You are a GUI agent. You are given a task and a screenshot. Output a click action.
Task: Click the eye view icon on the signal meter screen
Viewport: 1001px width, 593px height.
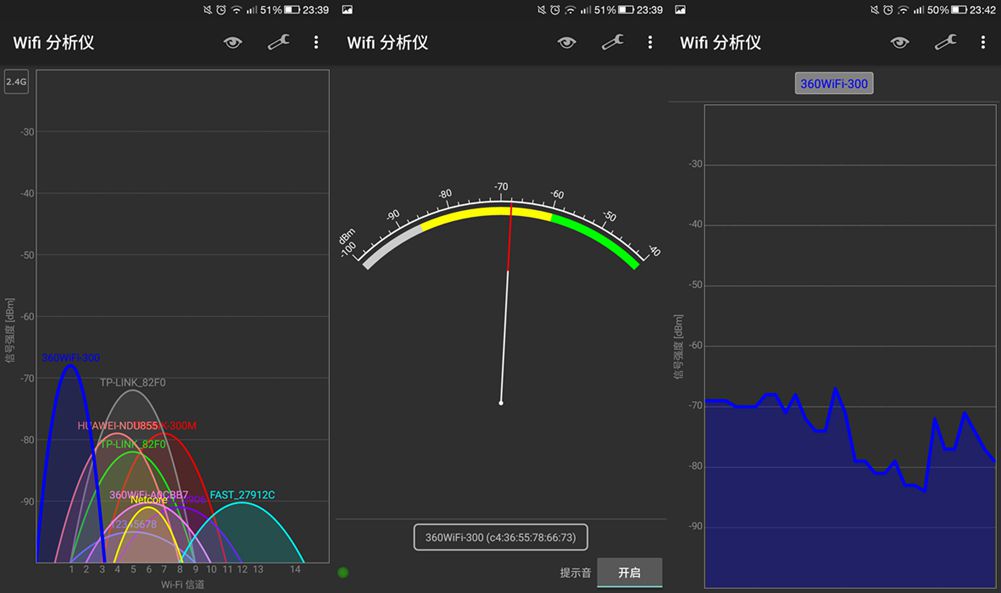pos(566,42)
